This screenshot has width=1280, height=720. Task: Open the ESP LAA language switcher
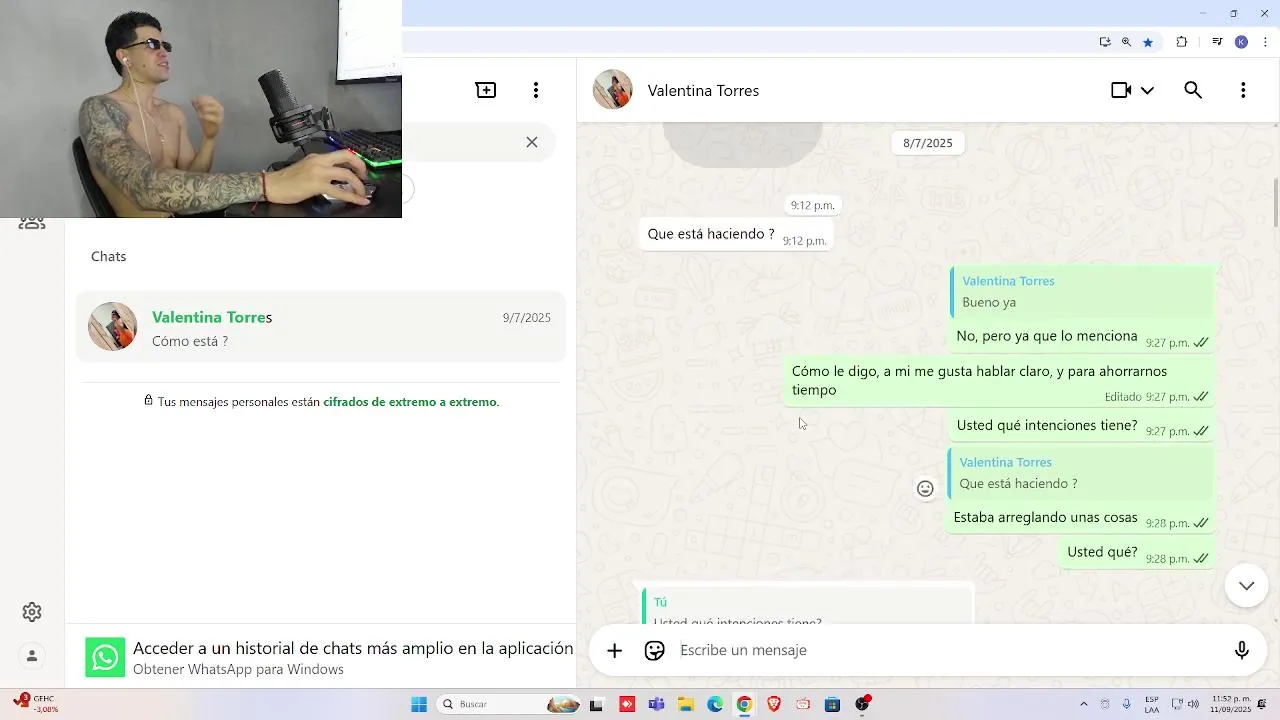pyautogui.click(x=1152, y=704)
